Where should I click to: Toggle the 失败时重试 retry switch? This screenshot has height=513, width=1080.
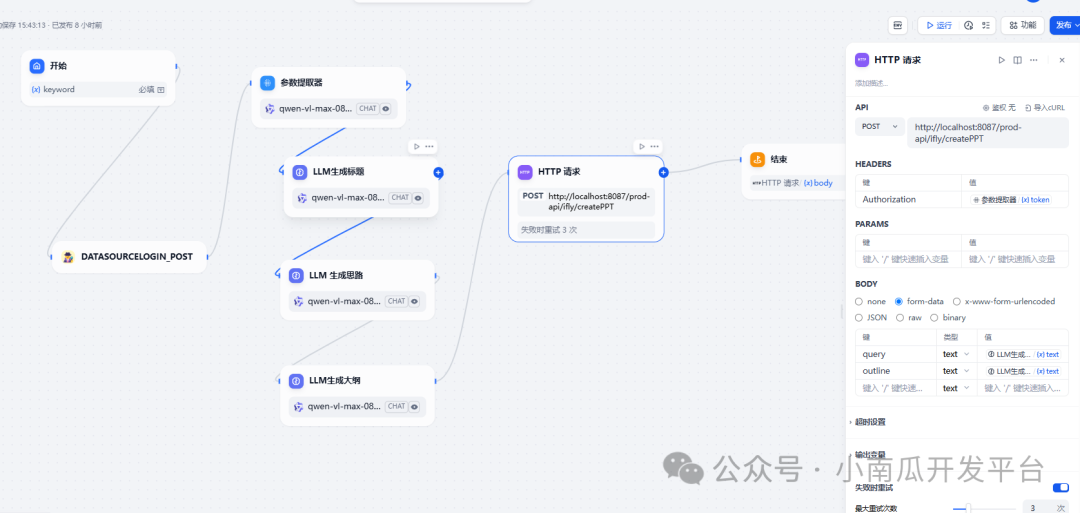point(1061,488)
